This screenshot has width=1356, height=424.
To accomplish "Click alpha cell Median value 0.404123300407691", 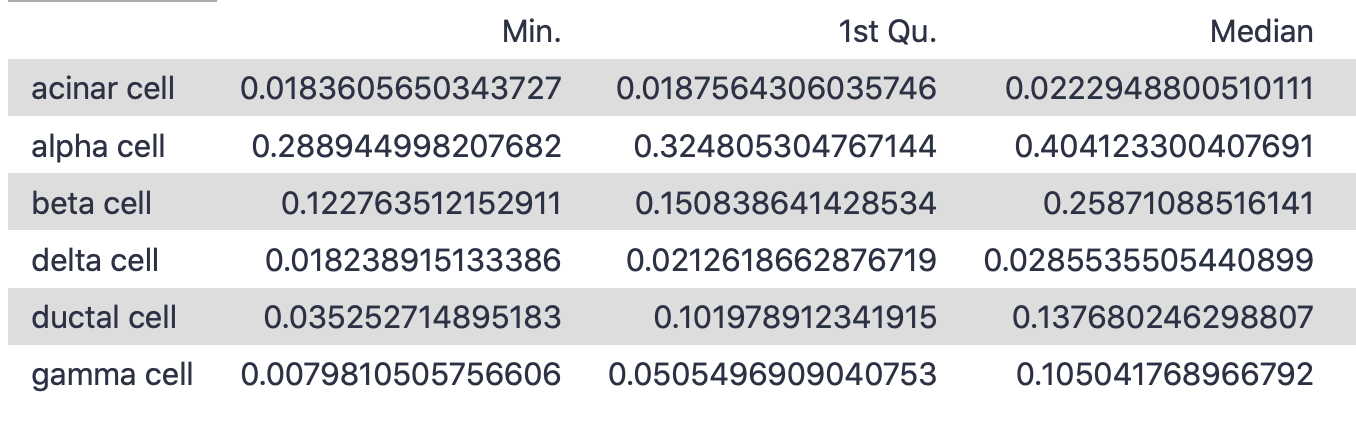I will 1163,146.
